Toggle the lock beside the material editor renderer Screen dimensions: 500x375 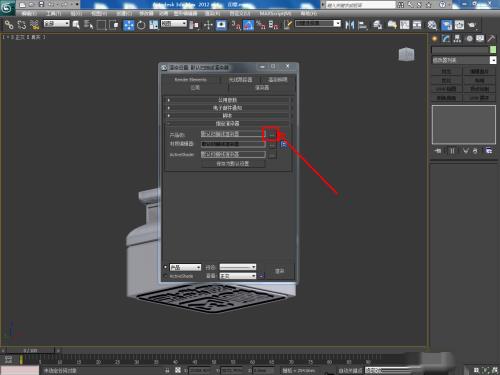pos(284,144)
